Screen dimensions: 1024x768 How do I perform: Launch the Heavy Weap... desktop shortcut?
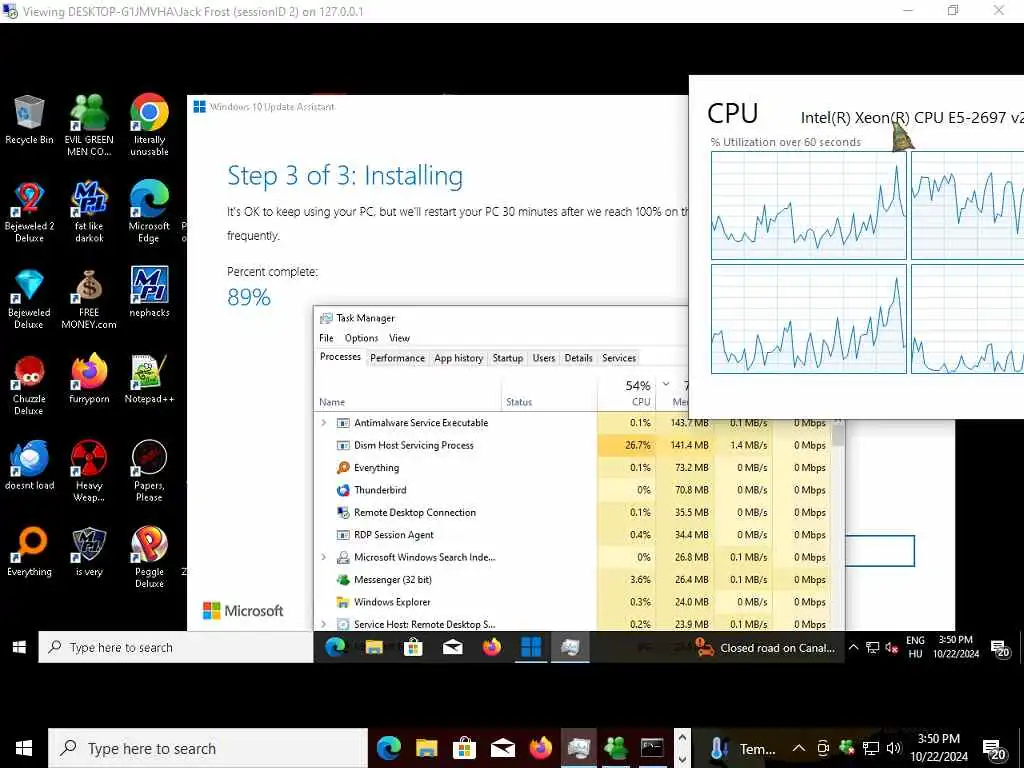(x=89, y=471)
